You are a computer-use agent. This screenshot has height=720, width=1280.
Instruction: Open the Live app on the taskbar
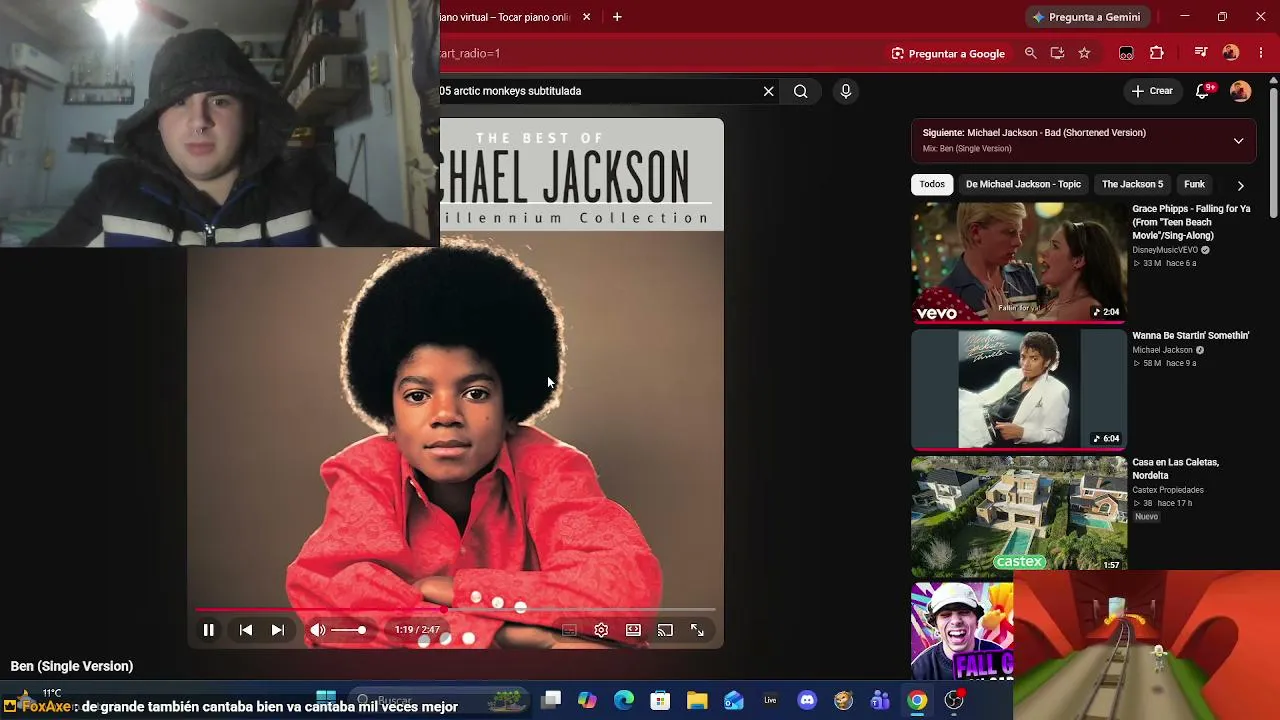pyautogui.click(x=770, y=700)
